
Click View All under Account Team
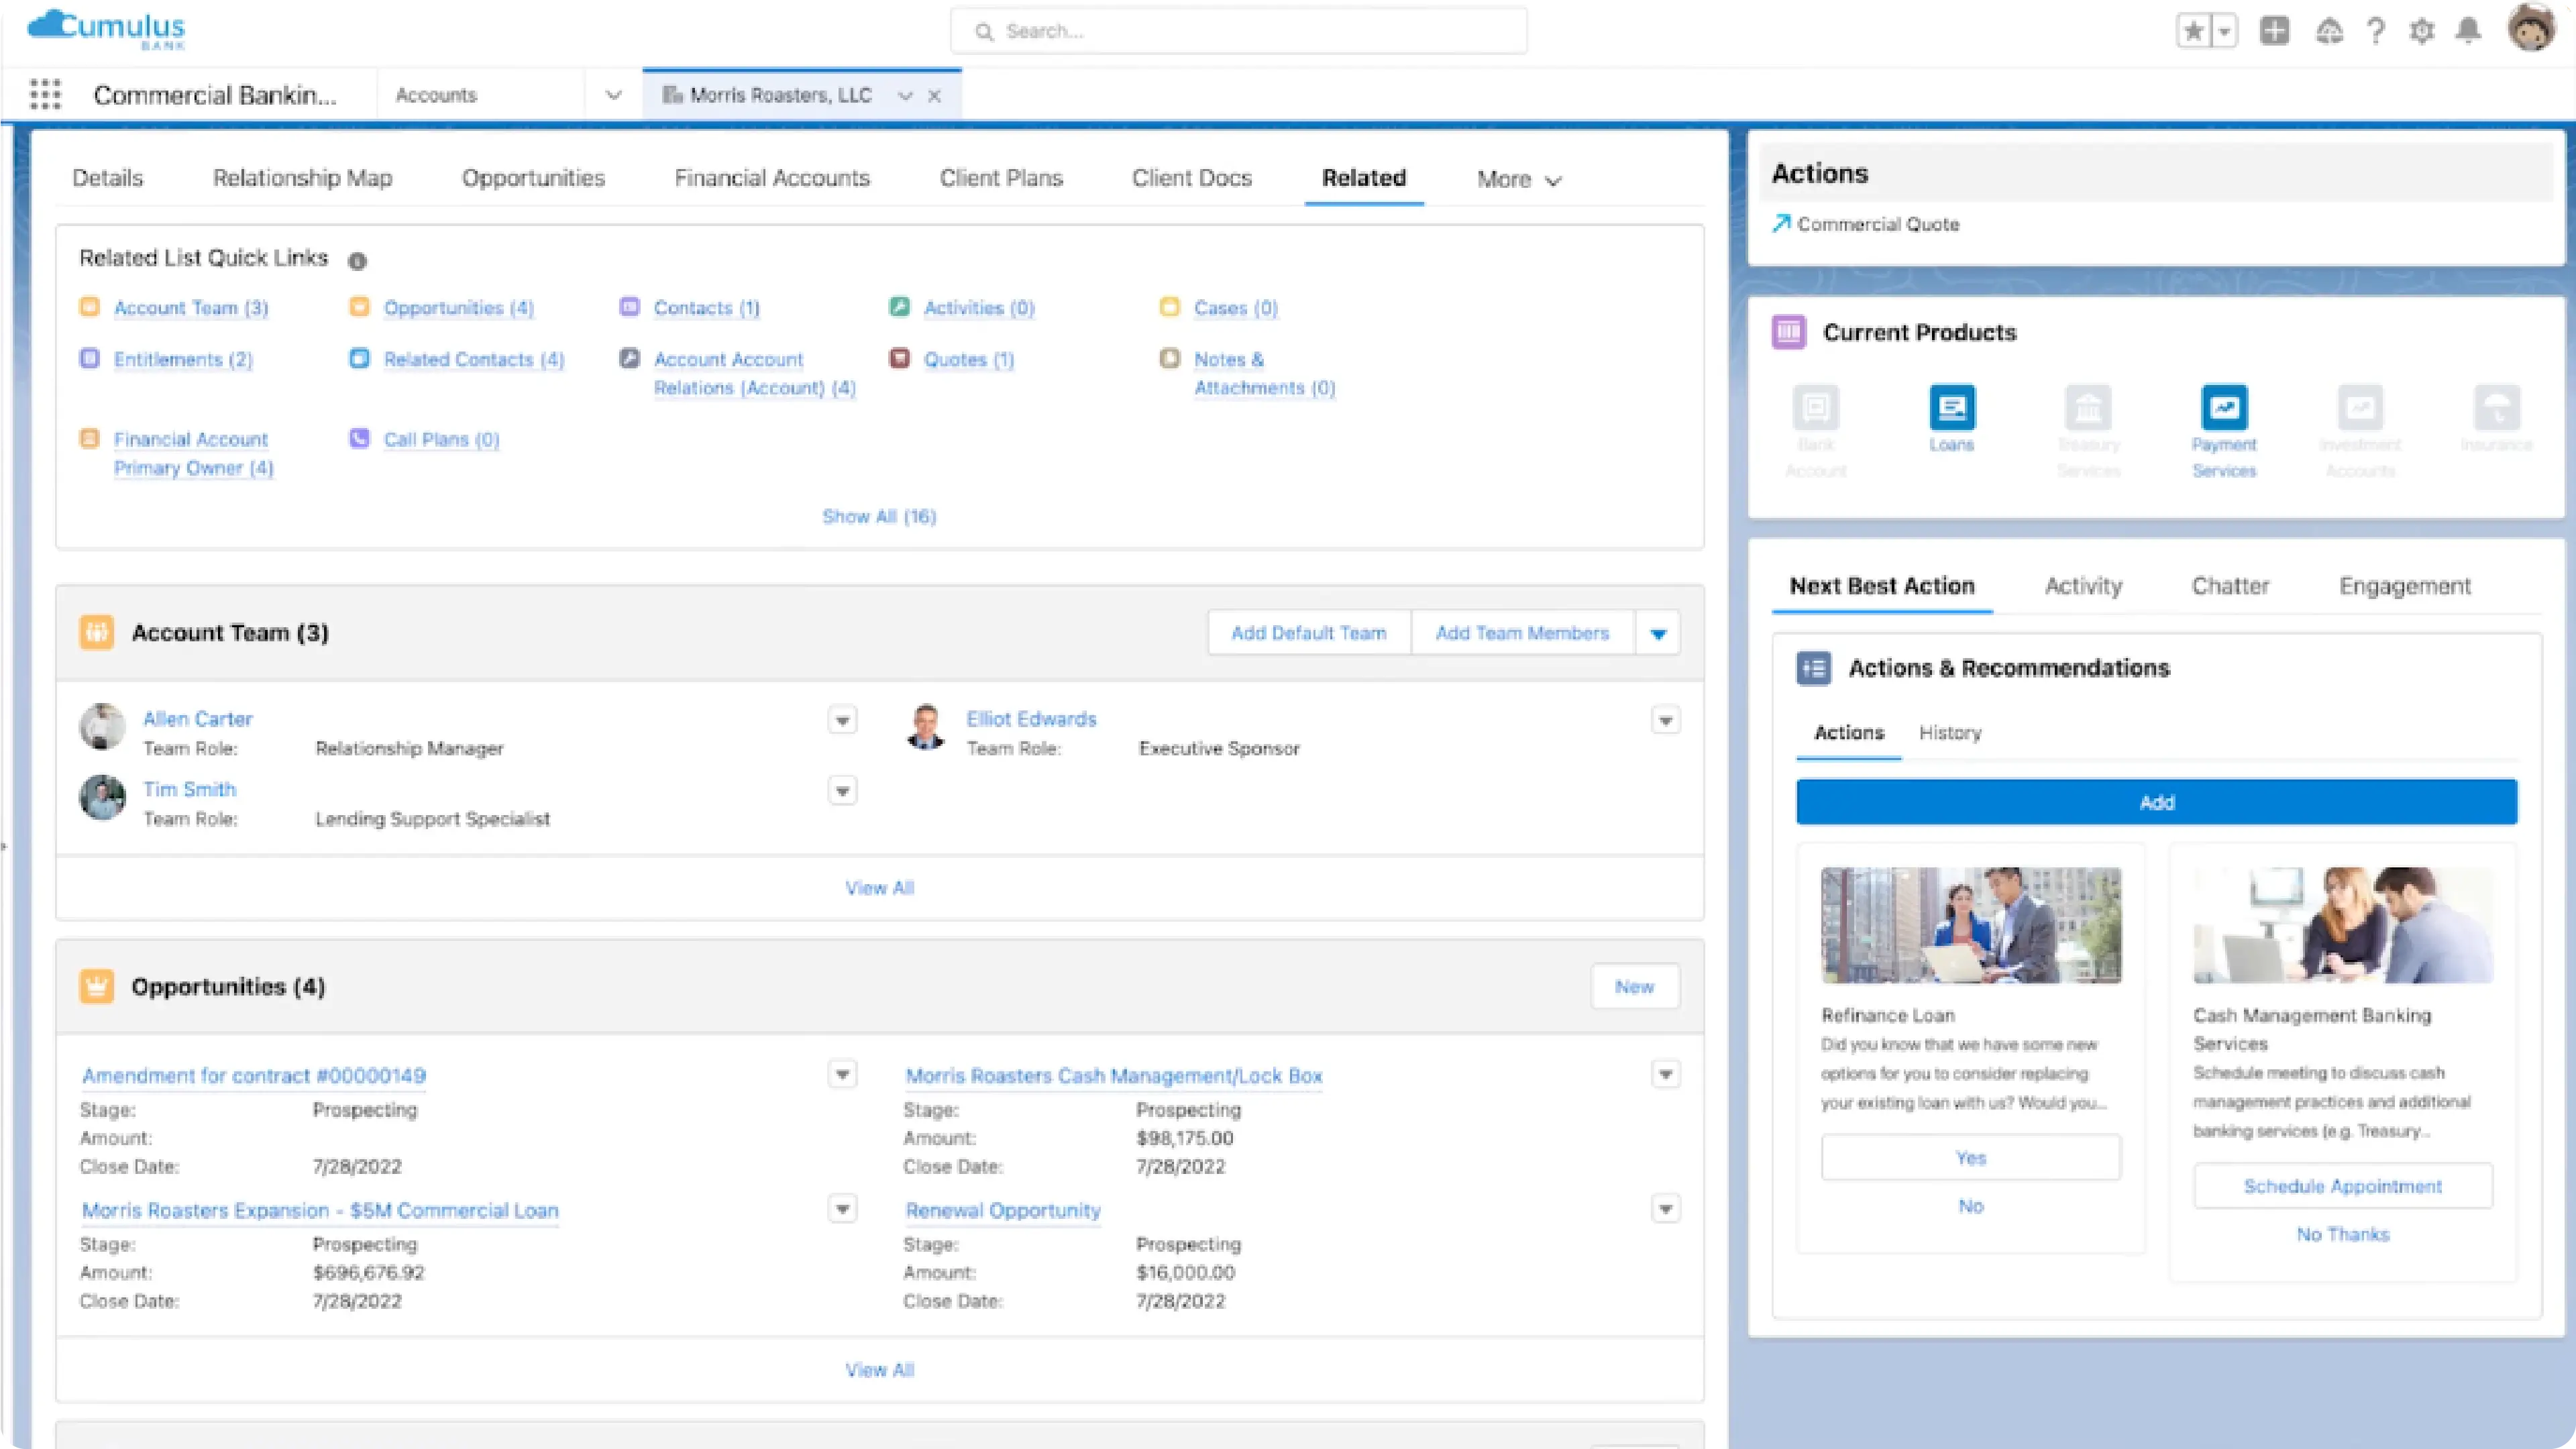tap(879, 888)
